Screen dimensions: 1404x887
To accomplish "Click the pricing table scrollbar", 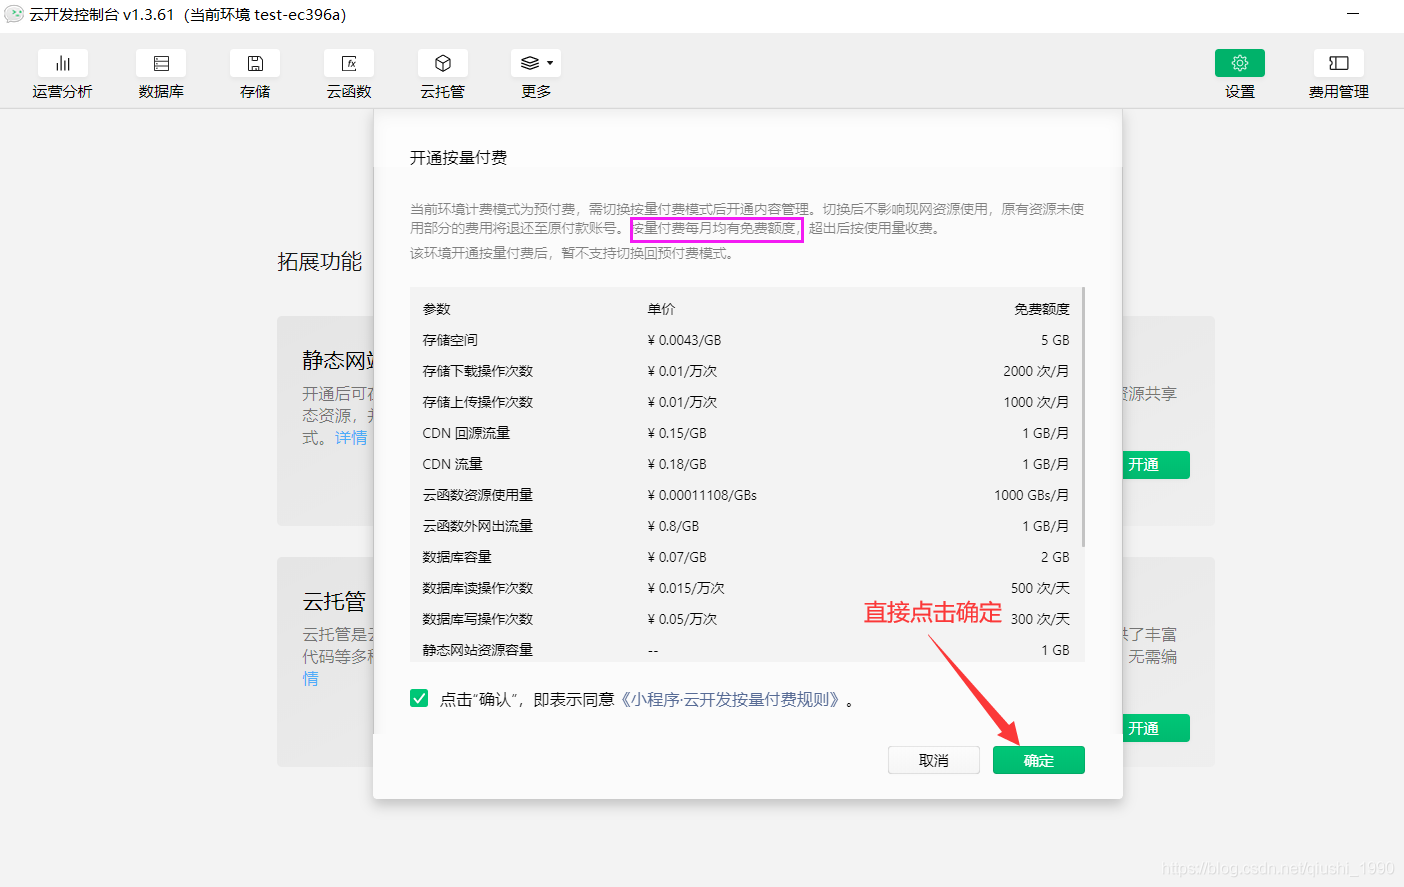I will pos(1083,417).
